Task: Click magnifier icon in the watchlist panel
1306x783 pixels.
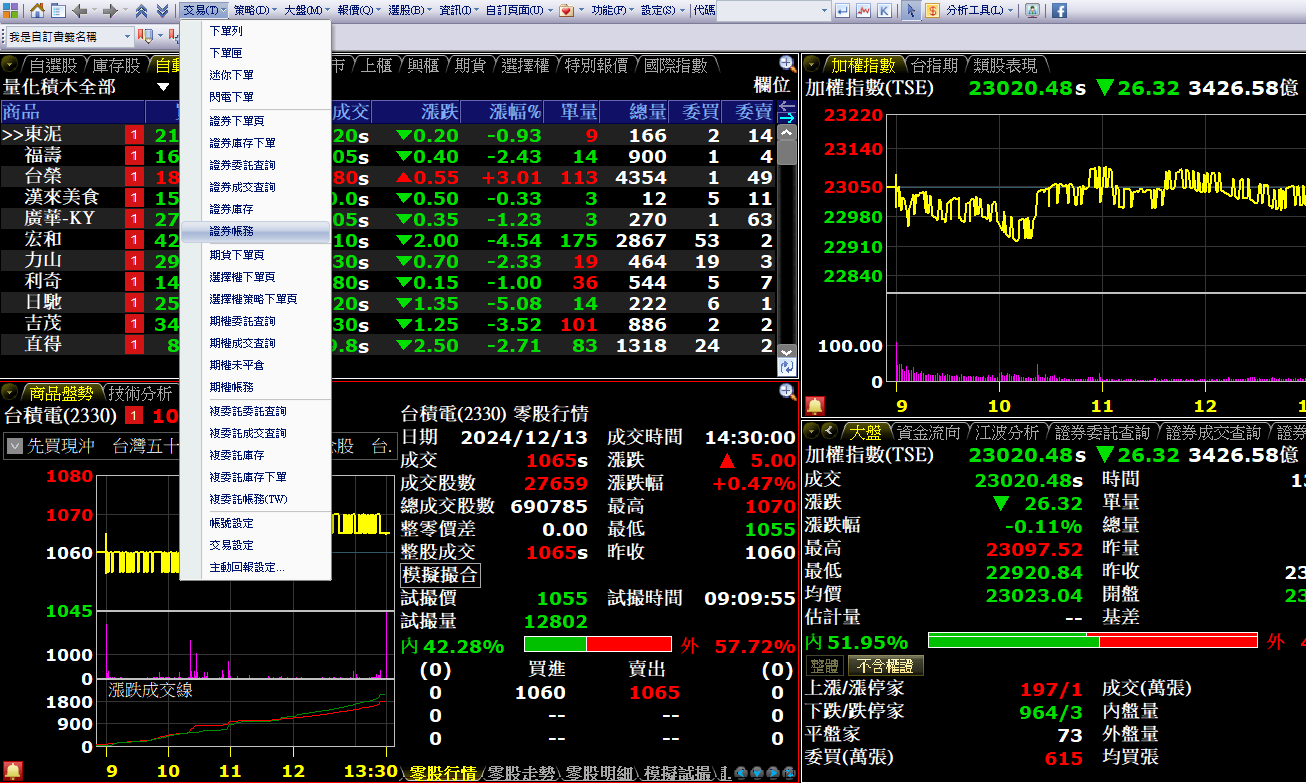Action: [787, 64]
